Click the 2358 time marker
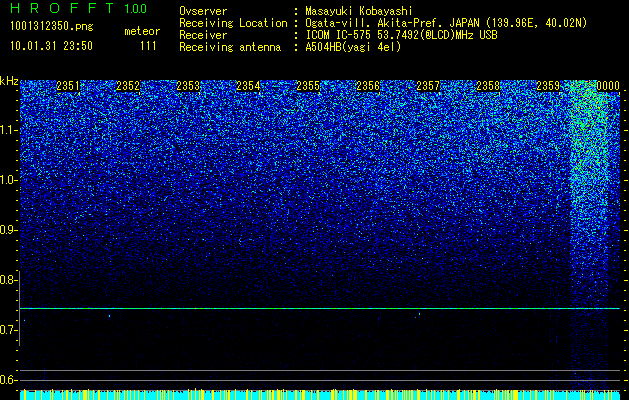 click(x=488, y=86)
